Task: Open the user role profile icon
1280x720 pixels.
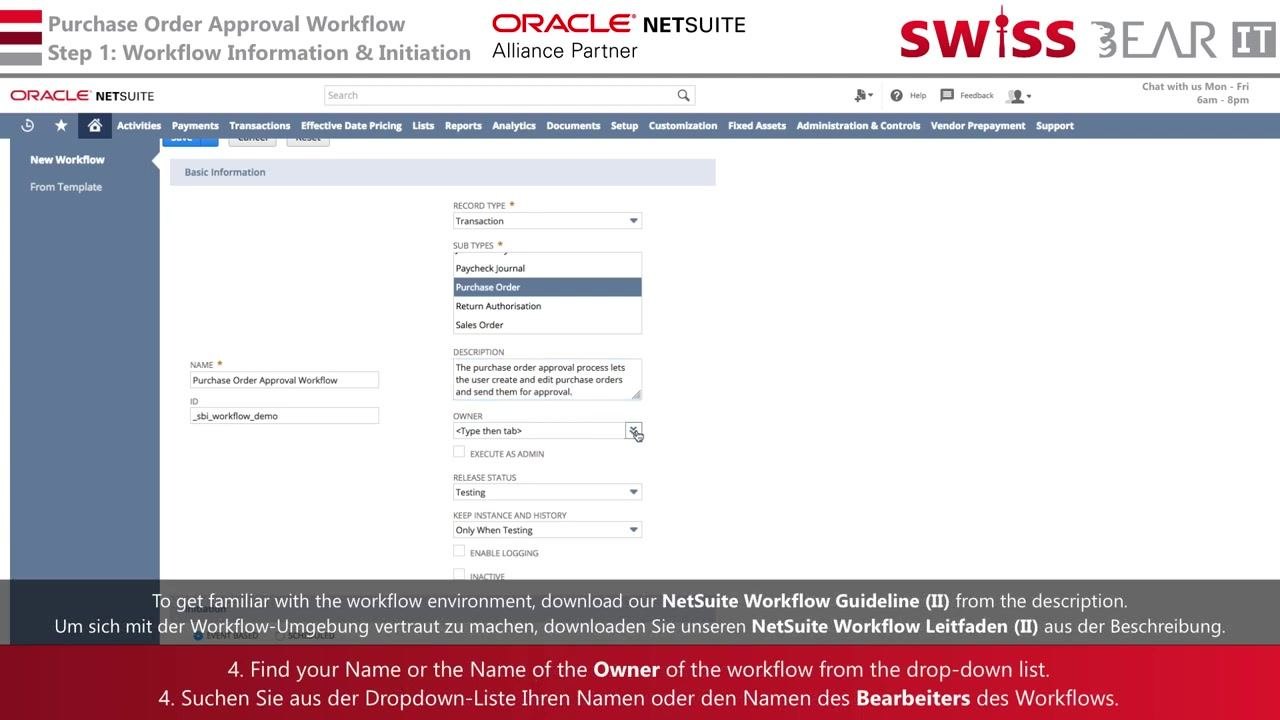Action: [x=1018, y=96]
